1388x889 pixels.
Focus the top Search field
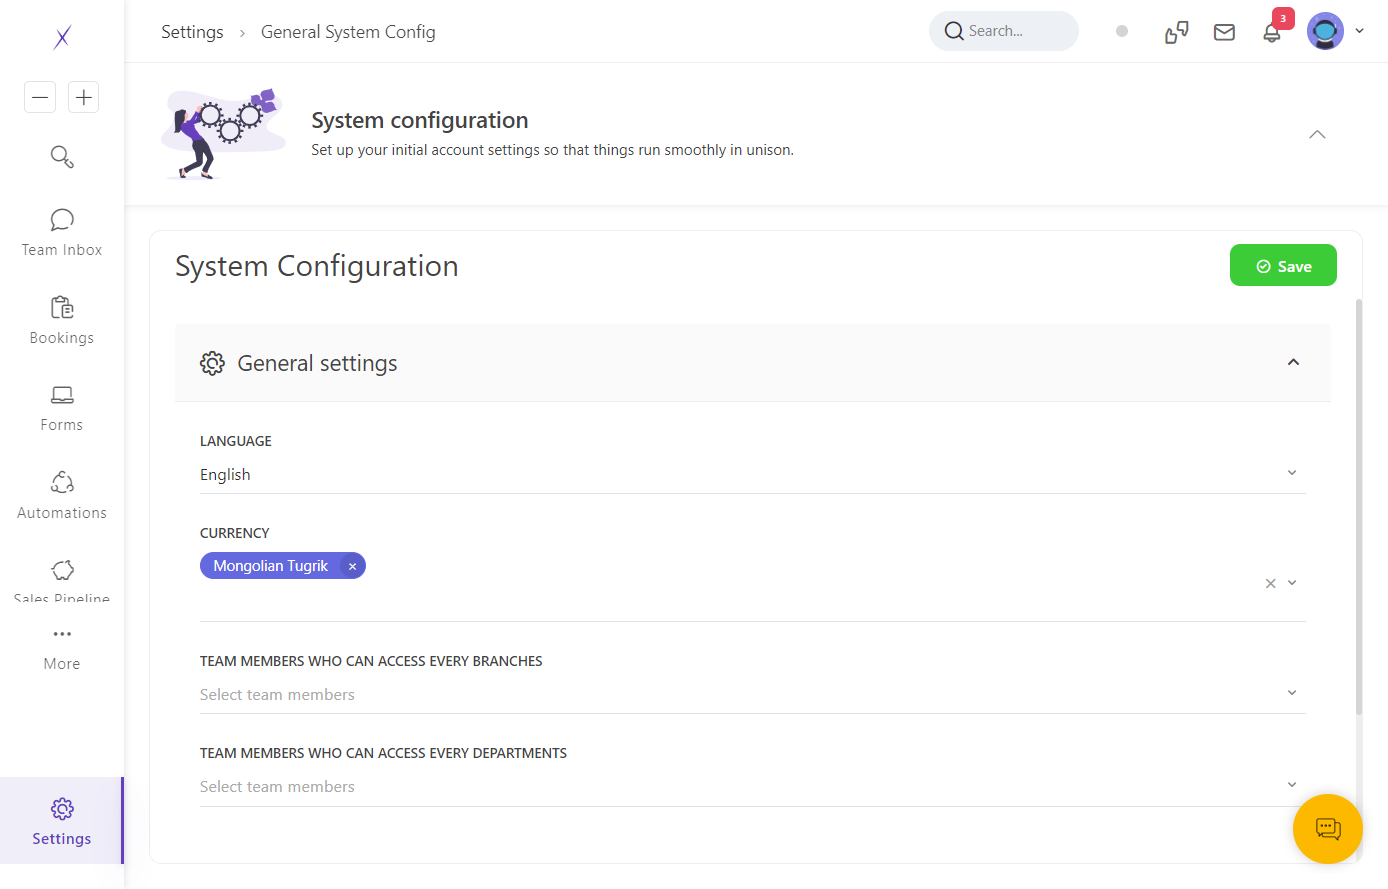click(x=1004, y=31)
